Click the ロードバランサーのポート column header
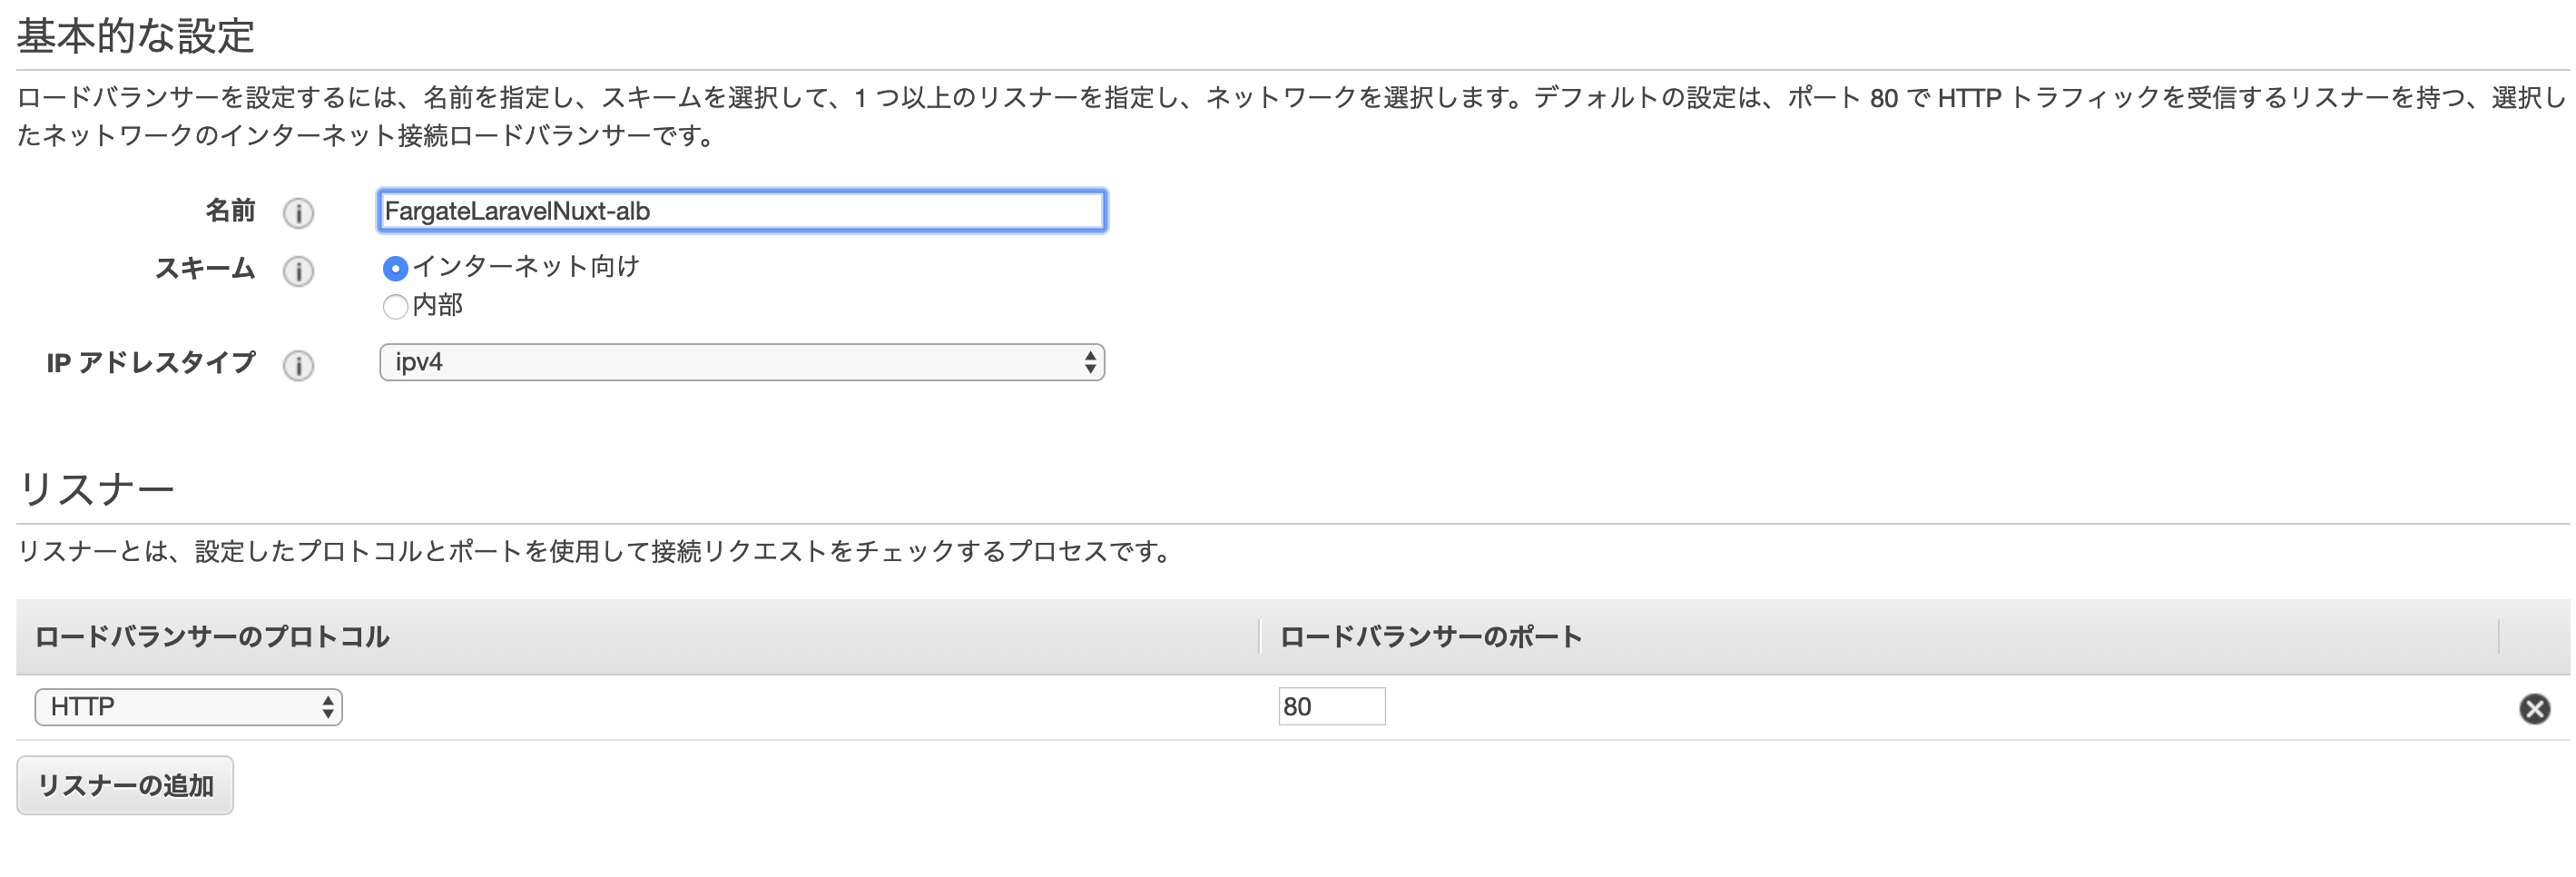 [1430, 637]
